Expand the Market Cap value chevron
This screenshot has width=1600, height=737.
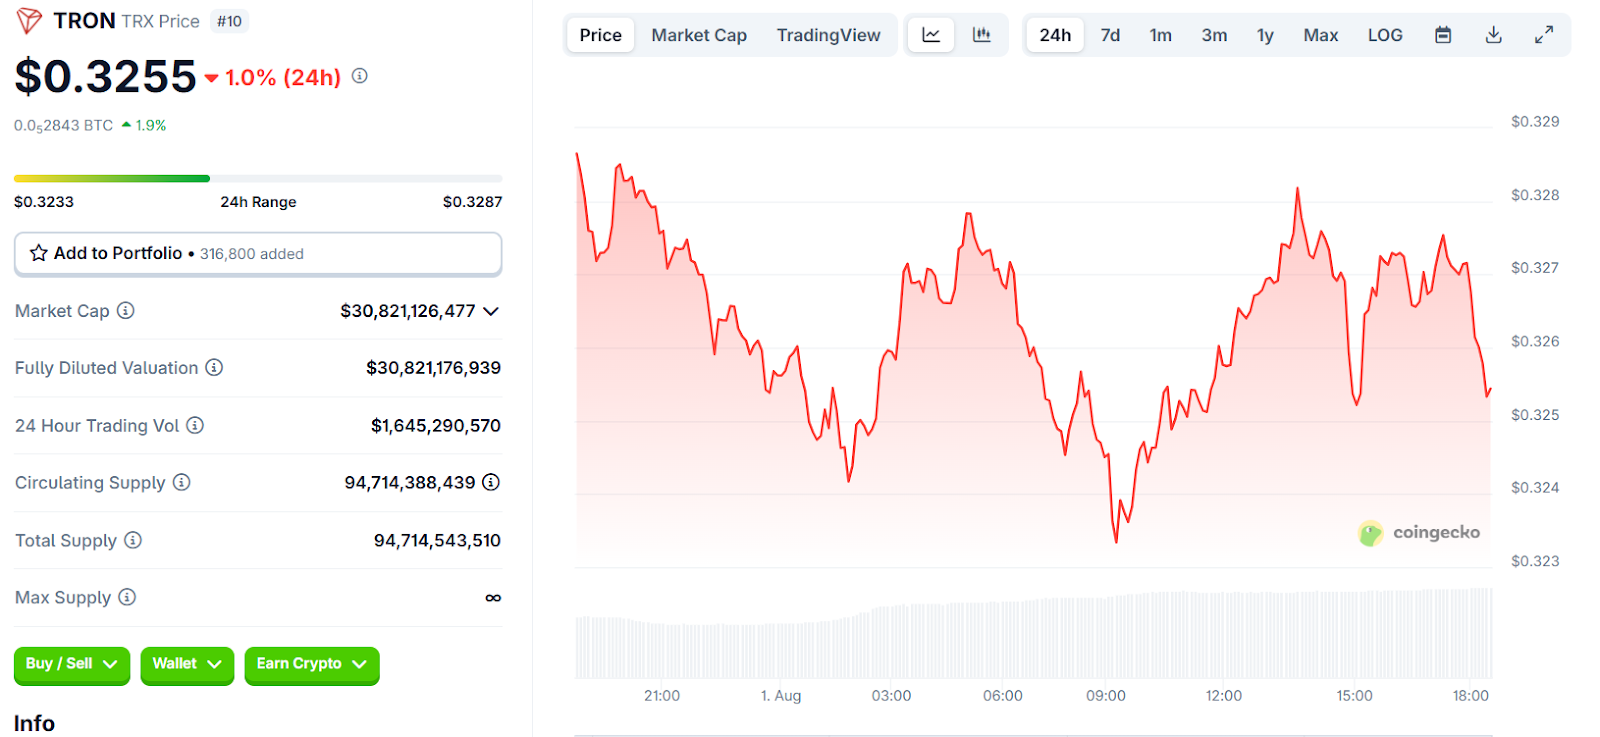491,311
